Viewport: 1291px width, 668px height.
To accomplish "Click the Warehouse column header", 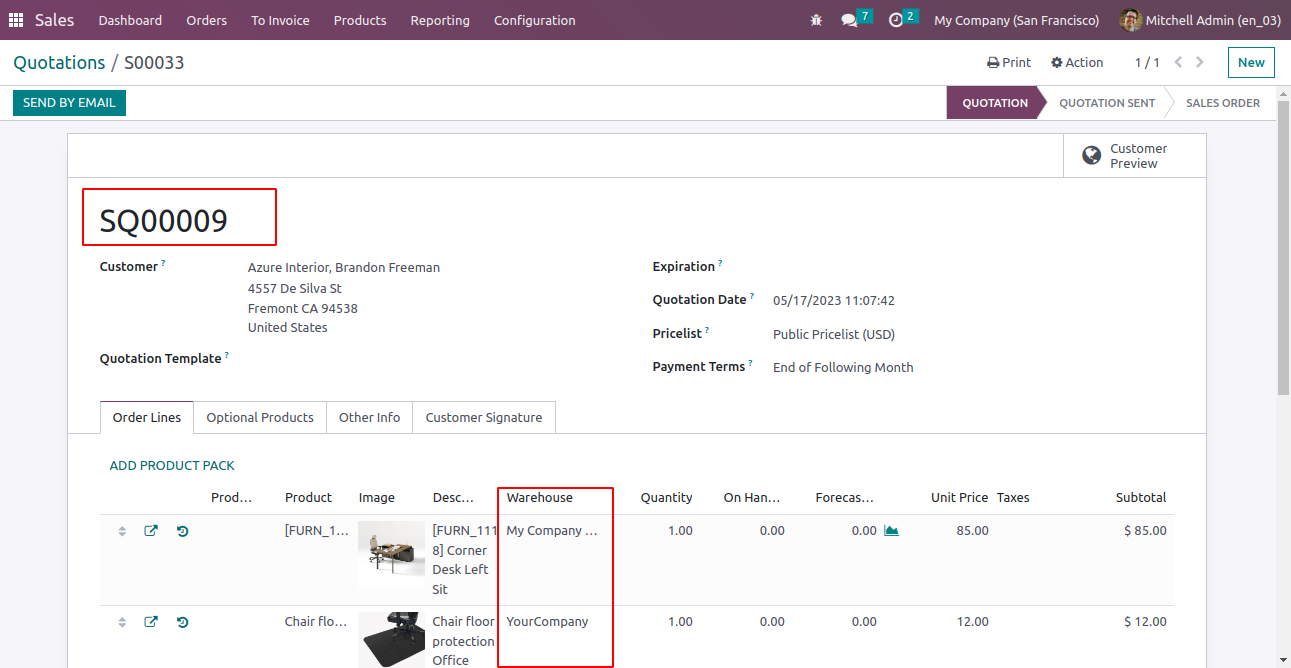I will pyautogui.click(x=540, y=497).
